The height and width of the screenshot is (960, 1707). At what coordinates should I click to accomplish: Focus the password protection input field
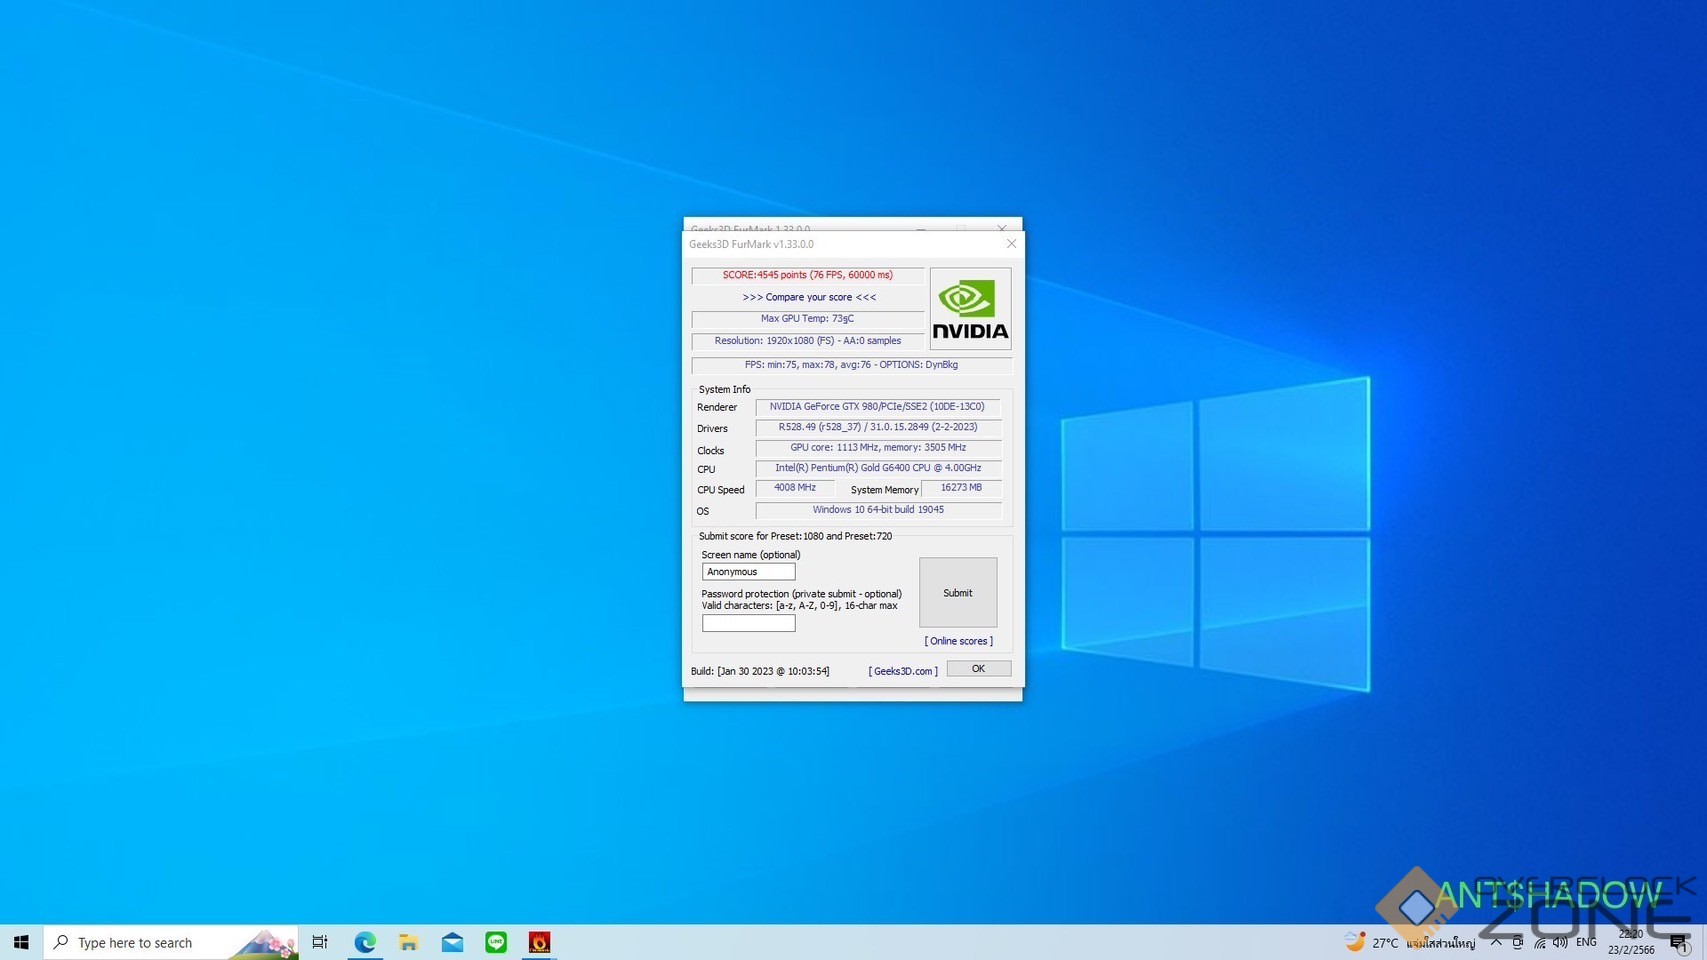coord(748,623)
